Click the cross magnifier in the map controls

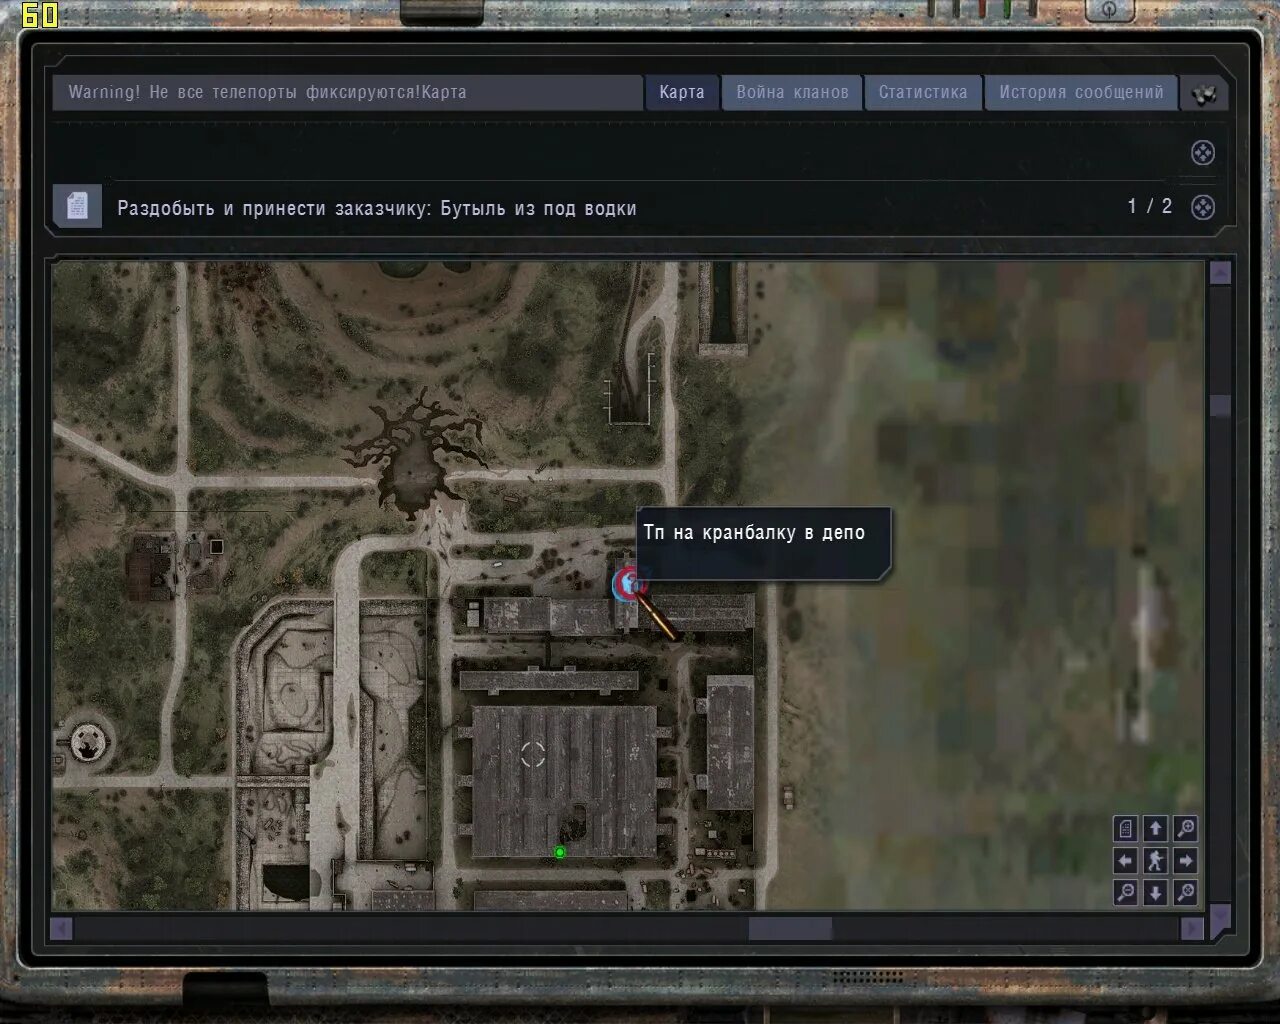click(x=1186, y=892)
